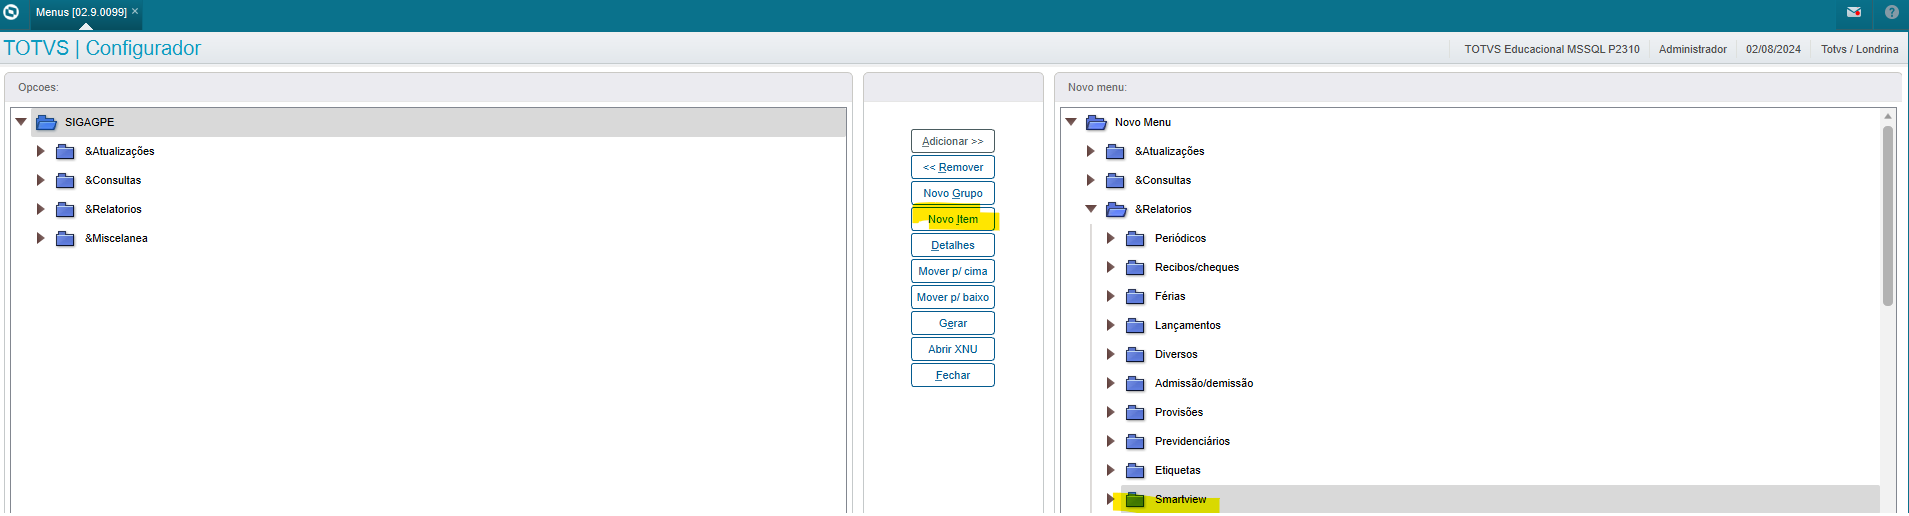
Task: Click the Totvs / Londrina label
Action: 1859,49
